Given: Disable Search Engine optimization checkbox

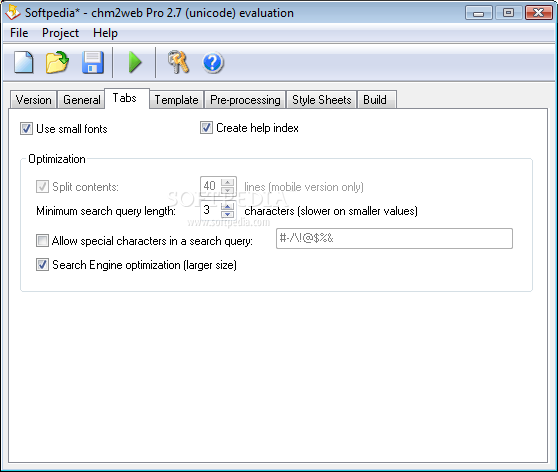Looking at the screenshot, I should tap(42, 264).
